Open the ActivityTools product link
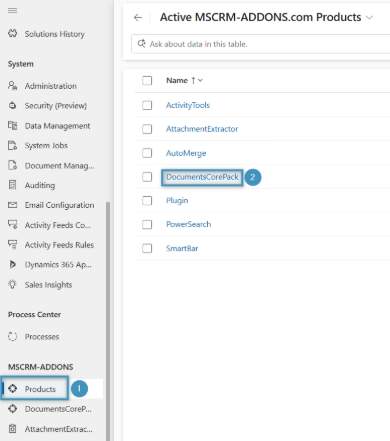Screen dimensions: 390x441 pos(188,105)
